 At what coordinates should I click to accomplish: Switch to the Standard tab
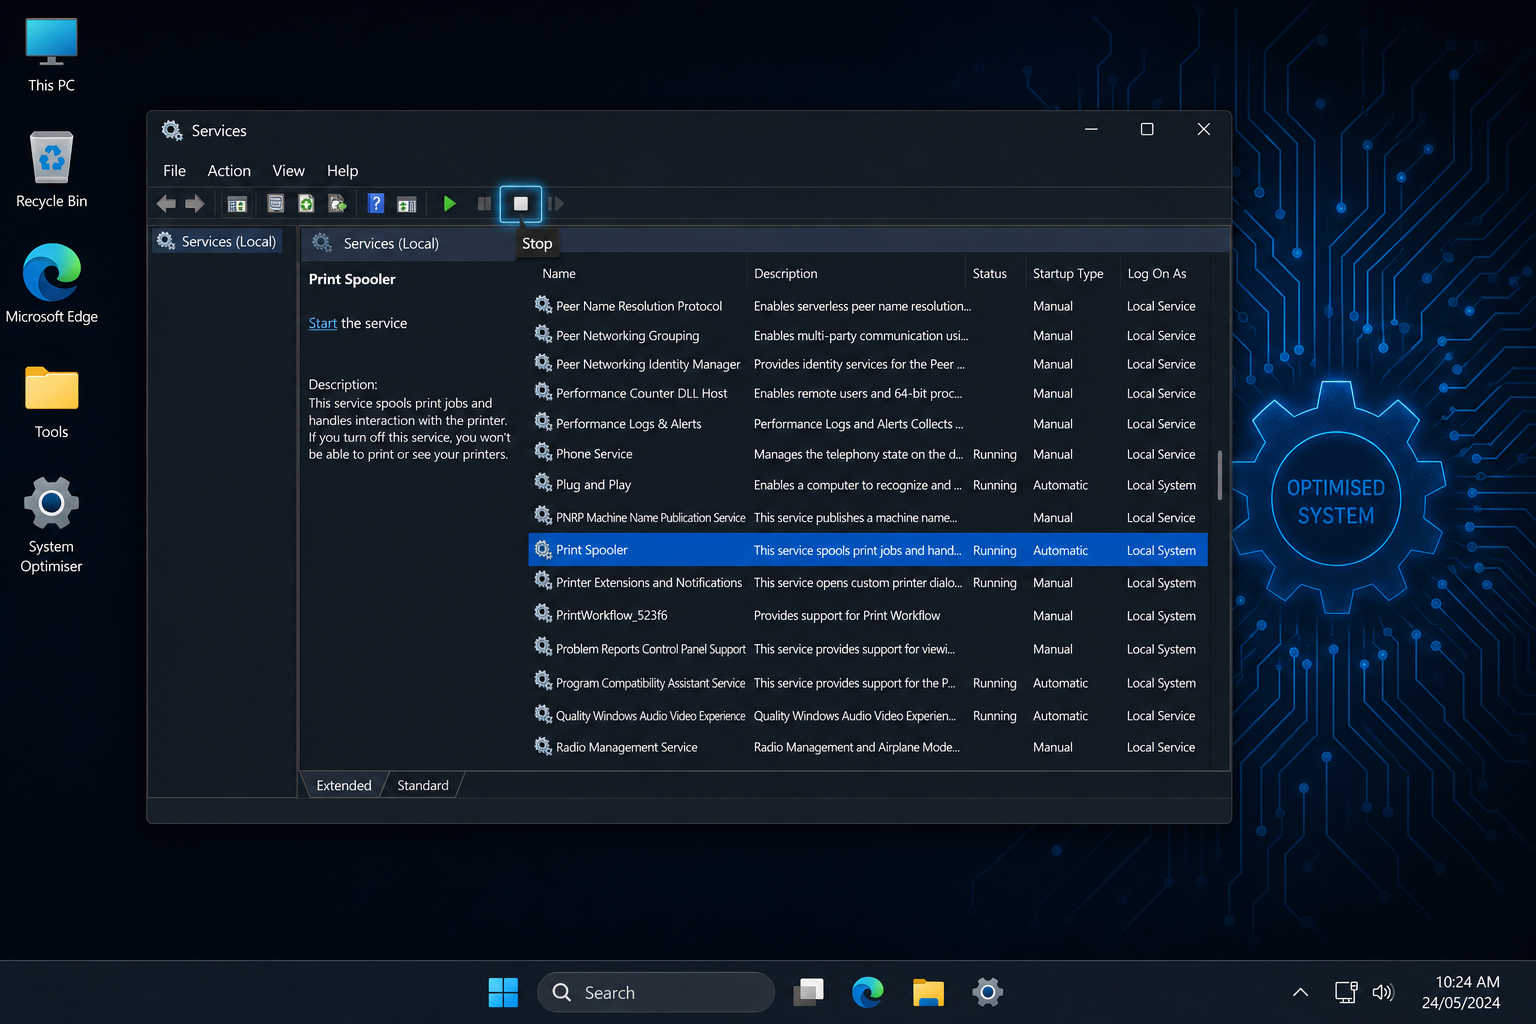coord(423,785)
